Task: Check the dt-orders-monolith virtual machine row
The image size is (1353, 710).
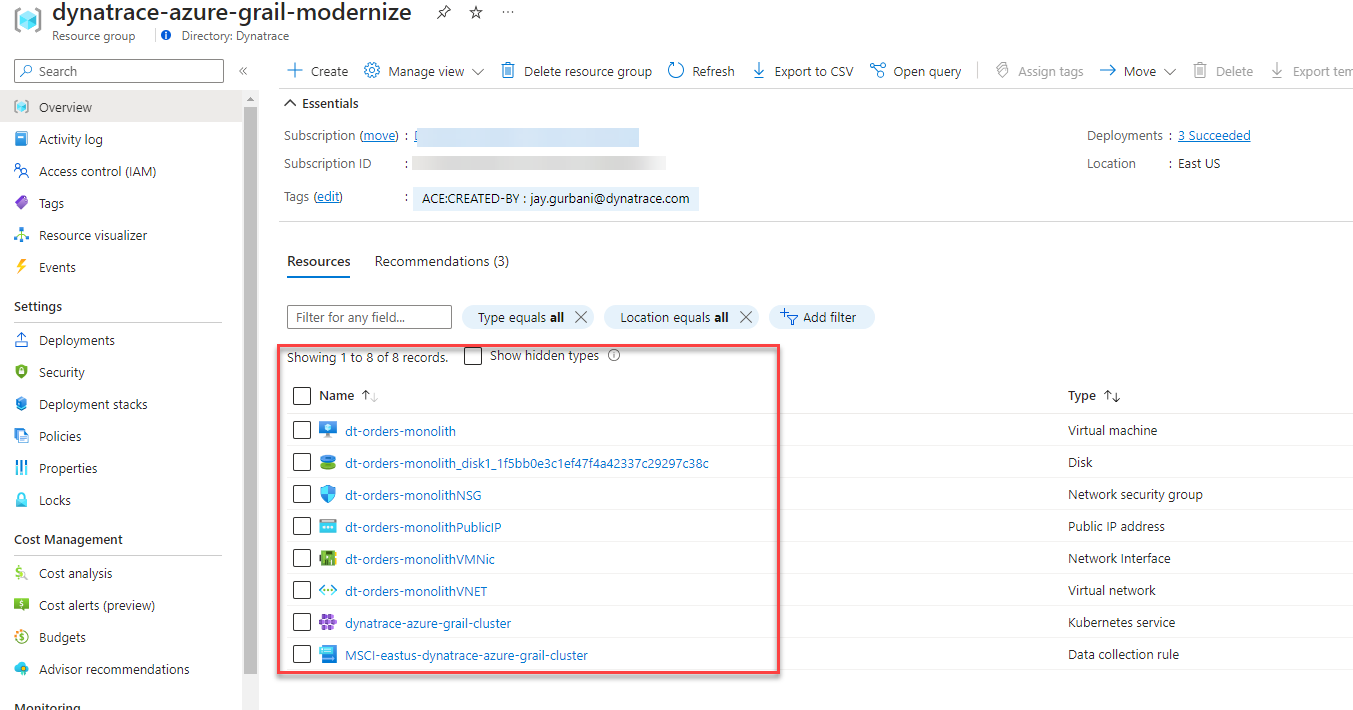Action: (x=302, y=430)
